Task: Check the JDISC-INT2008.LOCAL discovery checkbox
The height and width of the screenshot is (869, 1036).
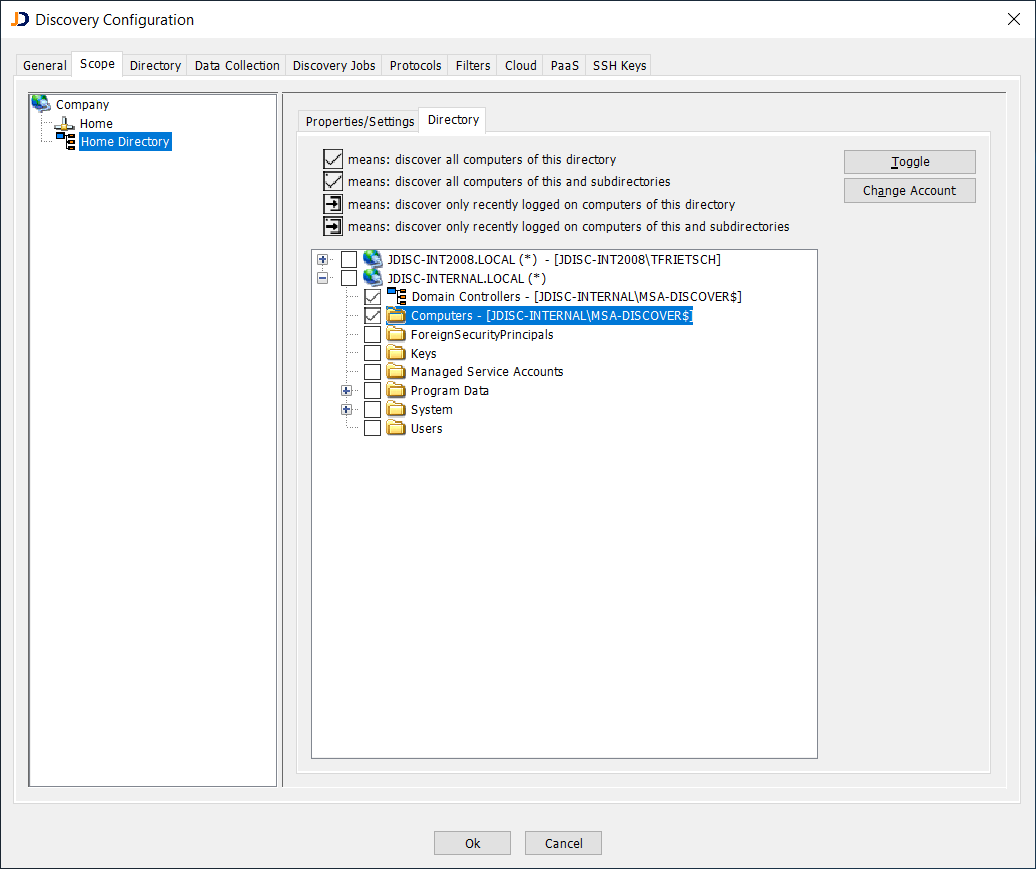Action: pyautogui.click(x=350, y=258)
